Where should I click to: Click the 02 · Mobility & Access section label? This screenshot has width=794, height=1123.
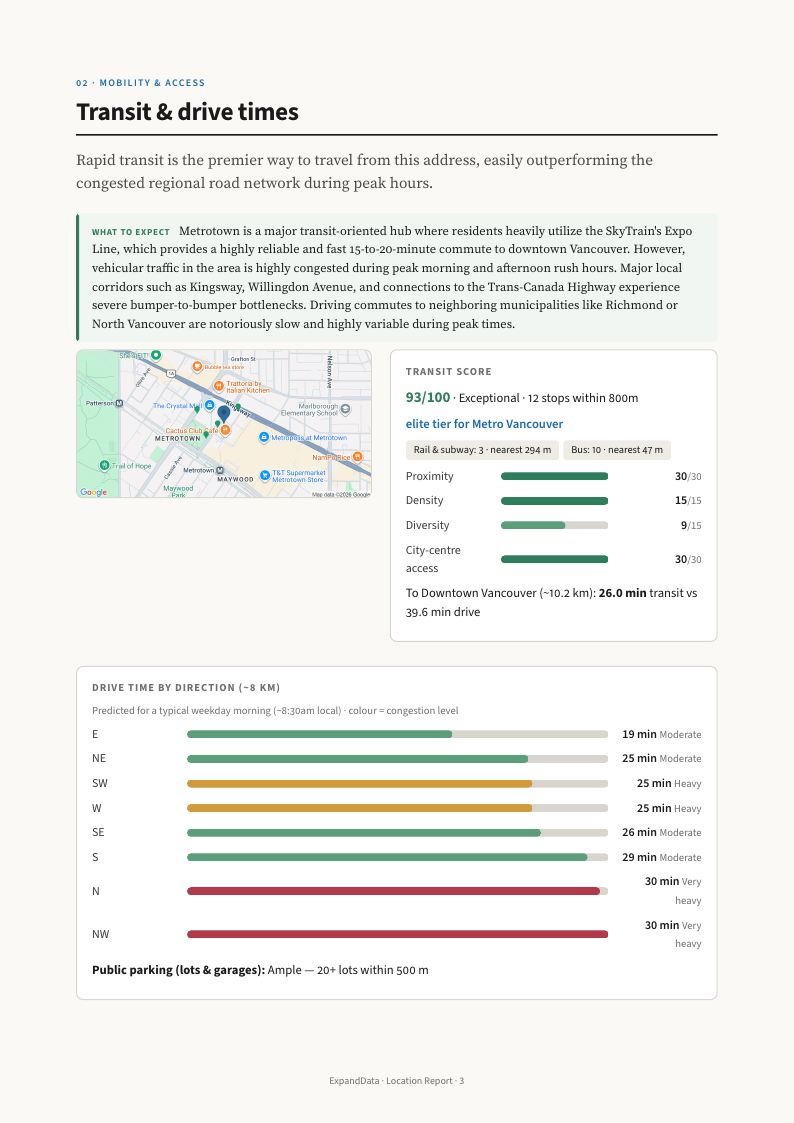click(x=140, y=83)
